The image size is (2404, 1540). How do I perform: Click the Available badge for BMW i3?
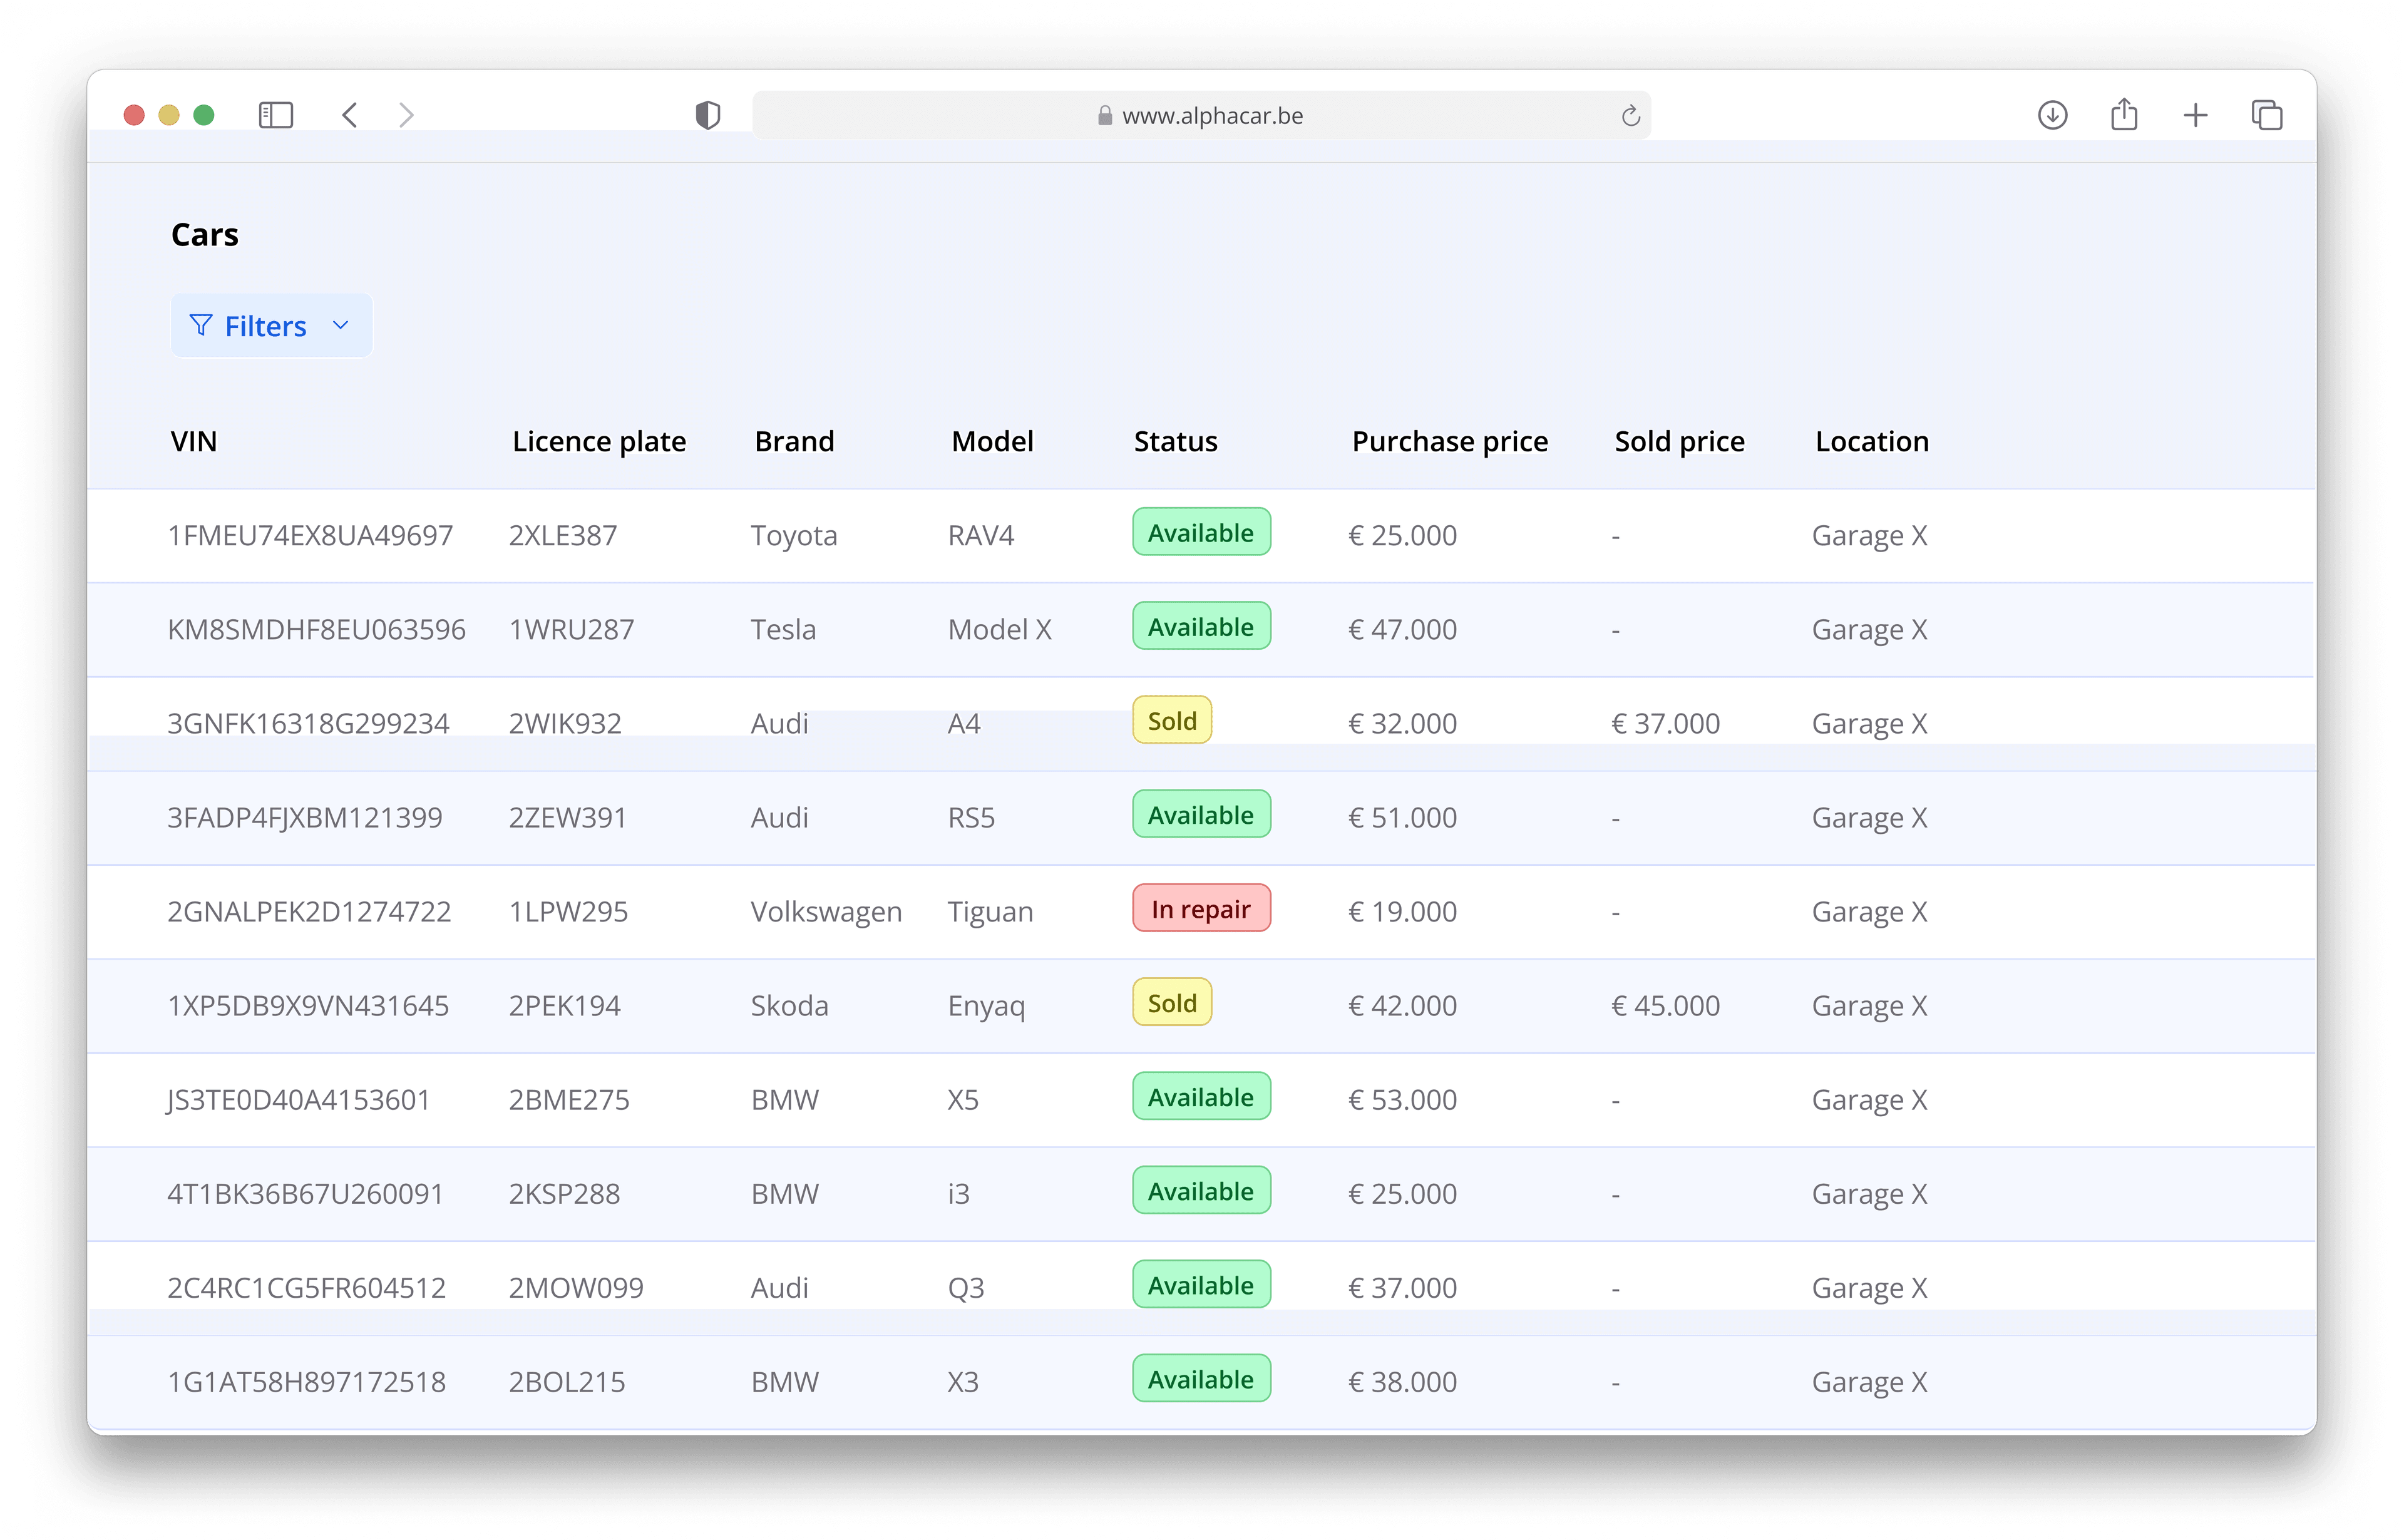point(1201,1190)
